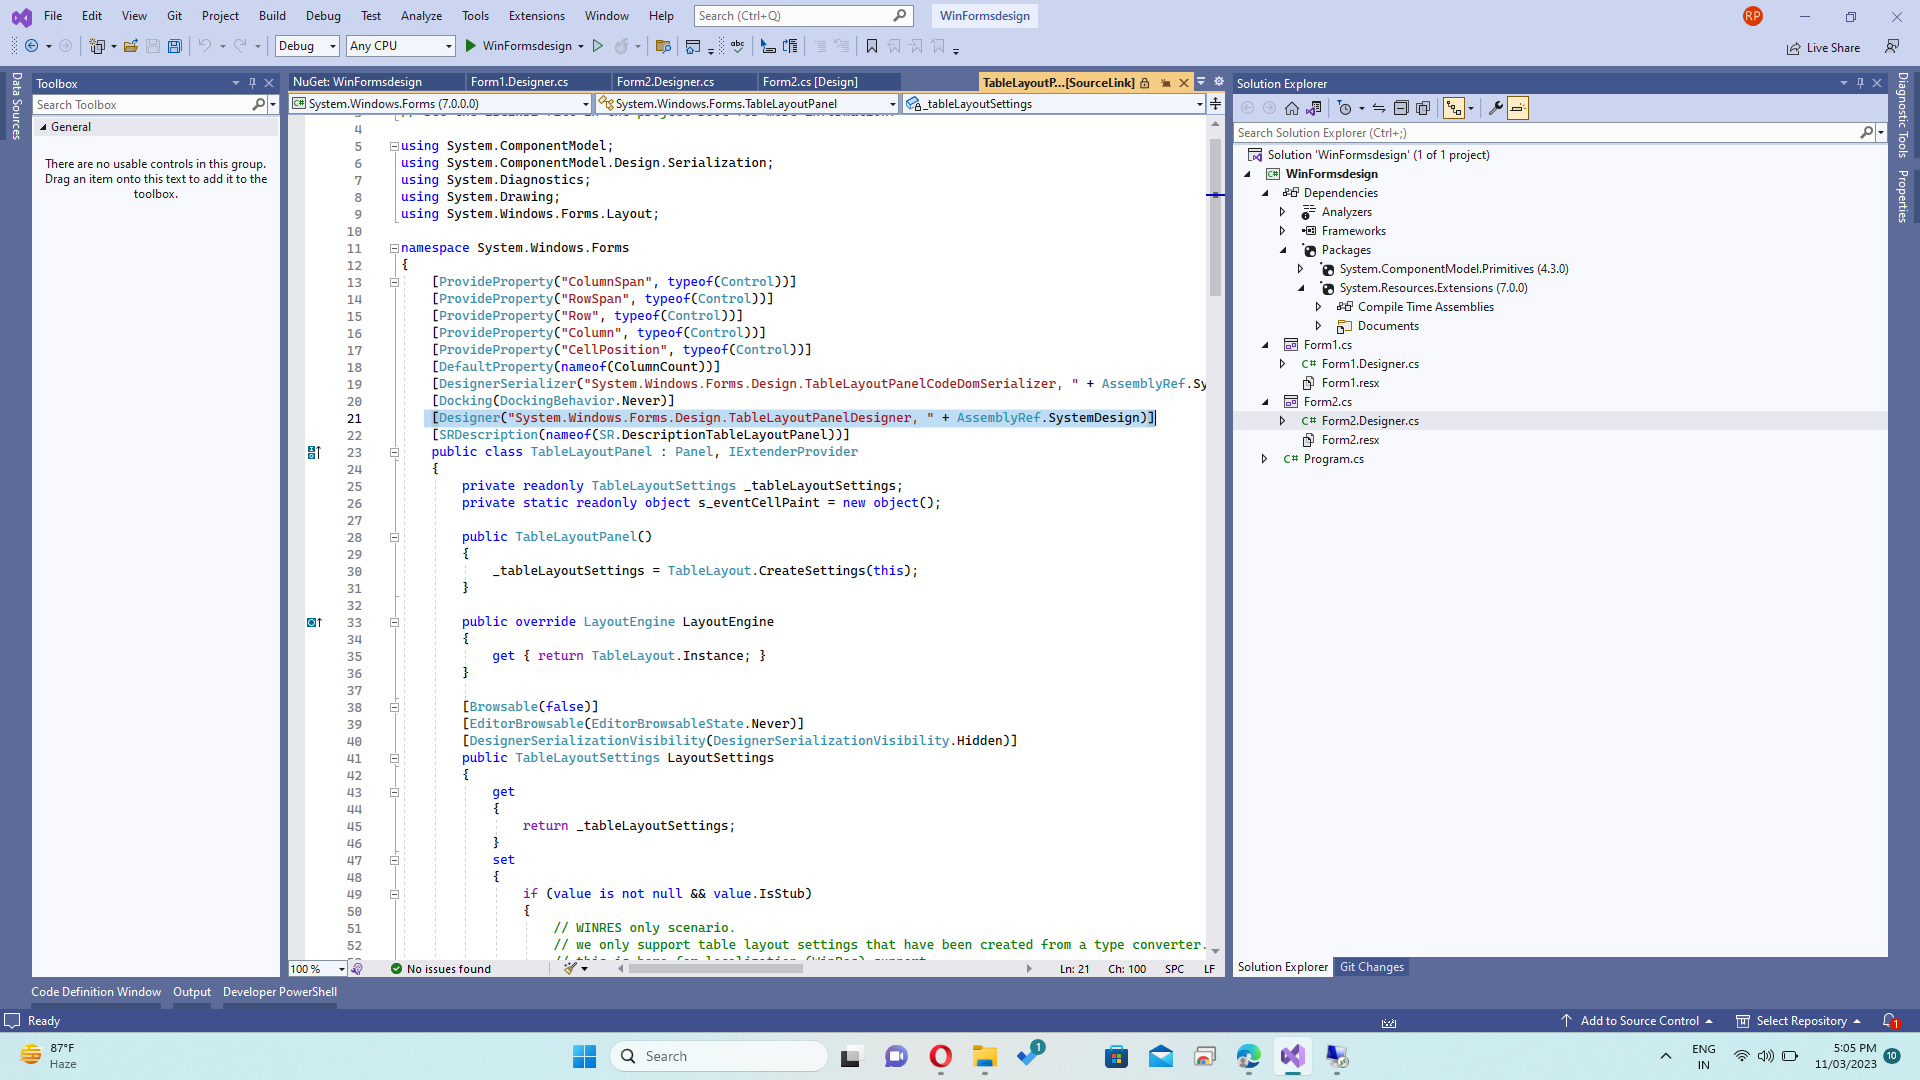Image resolution: width=1920 pixels, height=1080 pixels.
Task: Open the Developer PowerShell tab
Action: pos(280,992)
